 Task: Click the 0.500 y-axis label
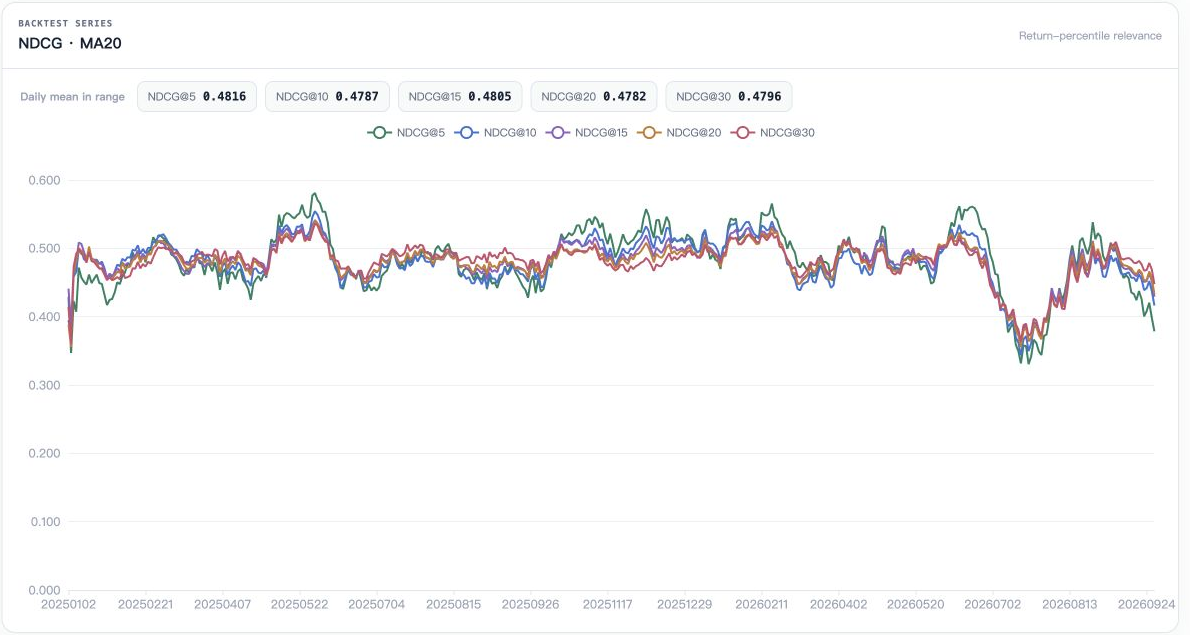pos(44,249)
